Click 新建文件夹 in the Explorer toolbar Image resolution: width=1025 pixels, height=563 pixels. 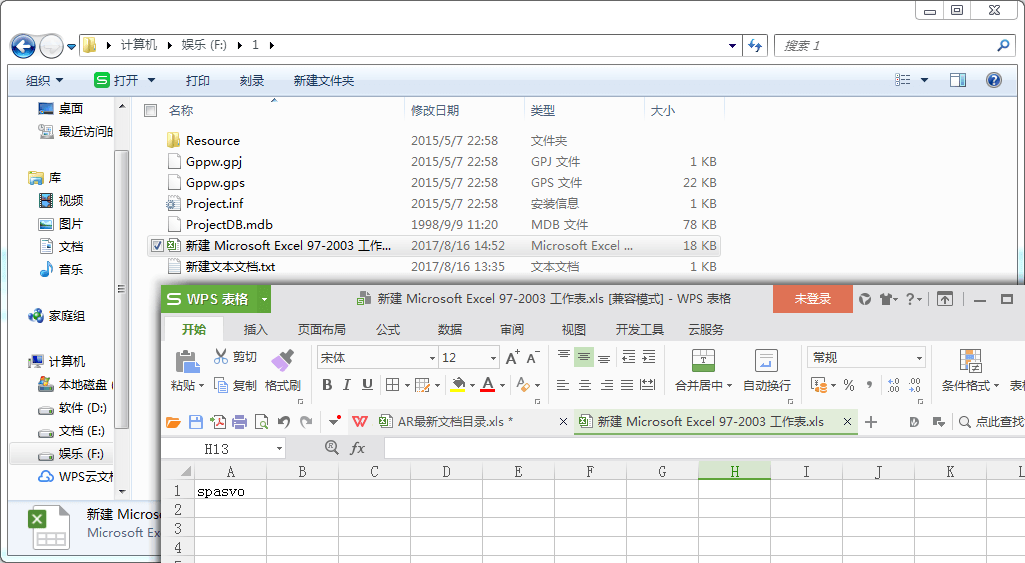point(323,80)
